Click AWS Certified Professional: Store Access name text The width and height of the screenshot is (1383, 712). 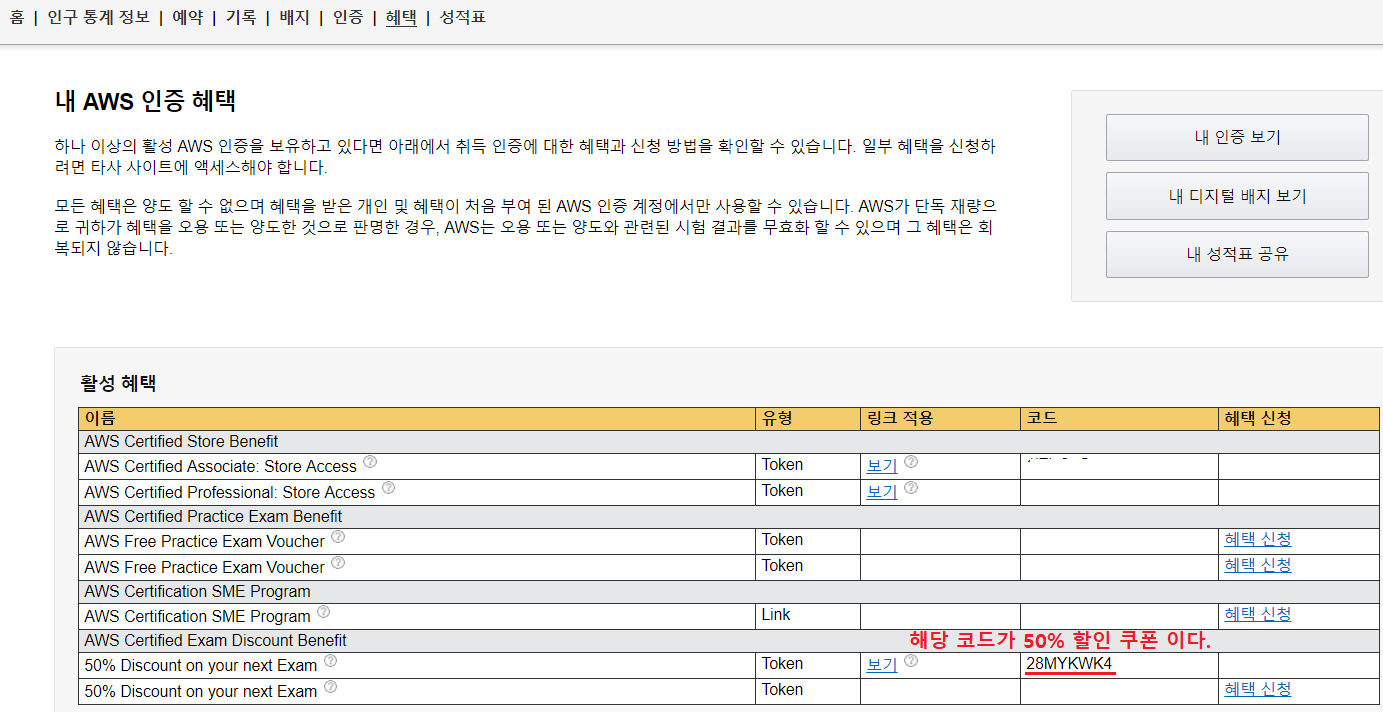[x=229, y=492]
